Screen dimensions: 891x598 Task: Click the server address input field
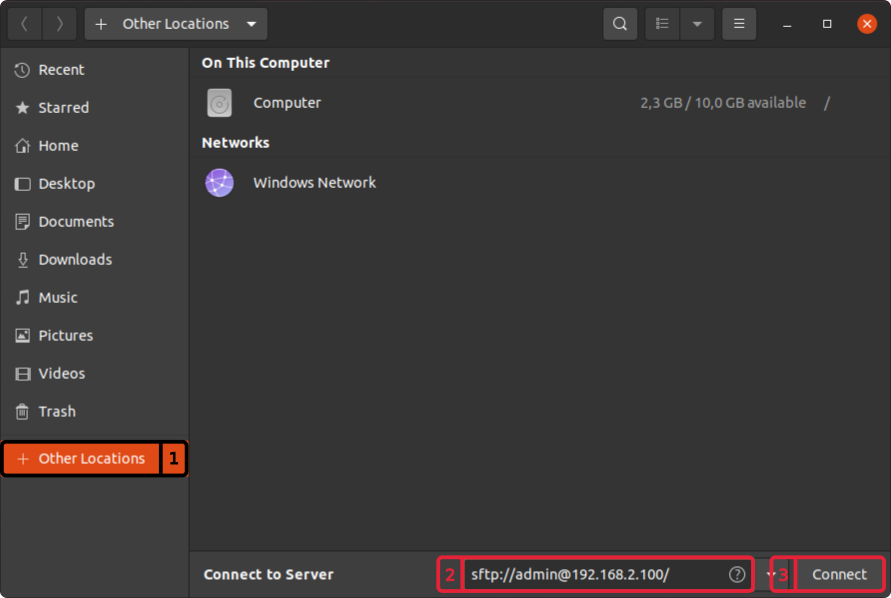(608, 575)
